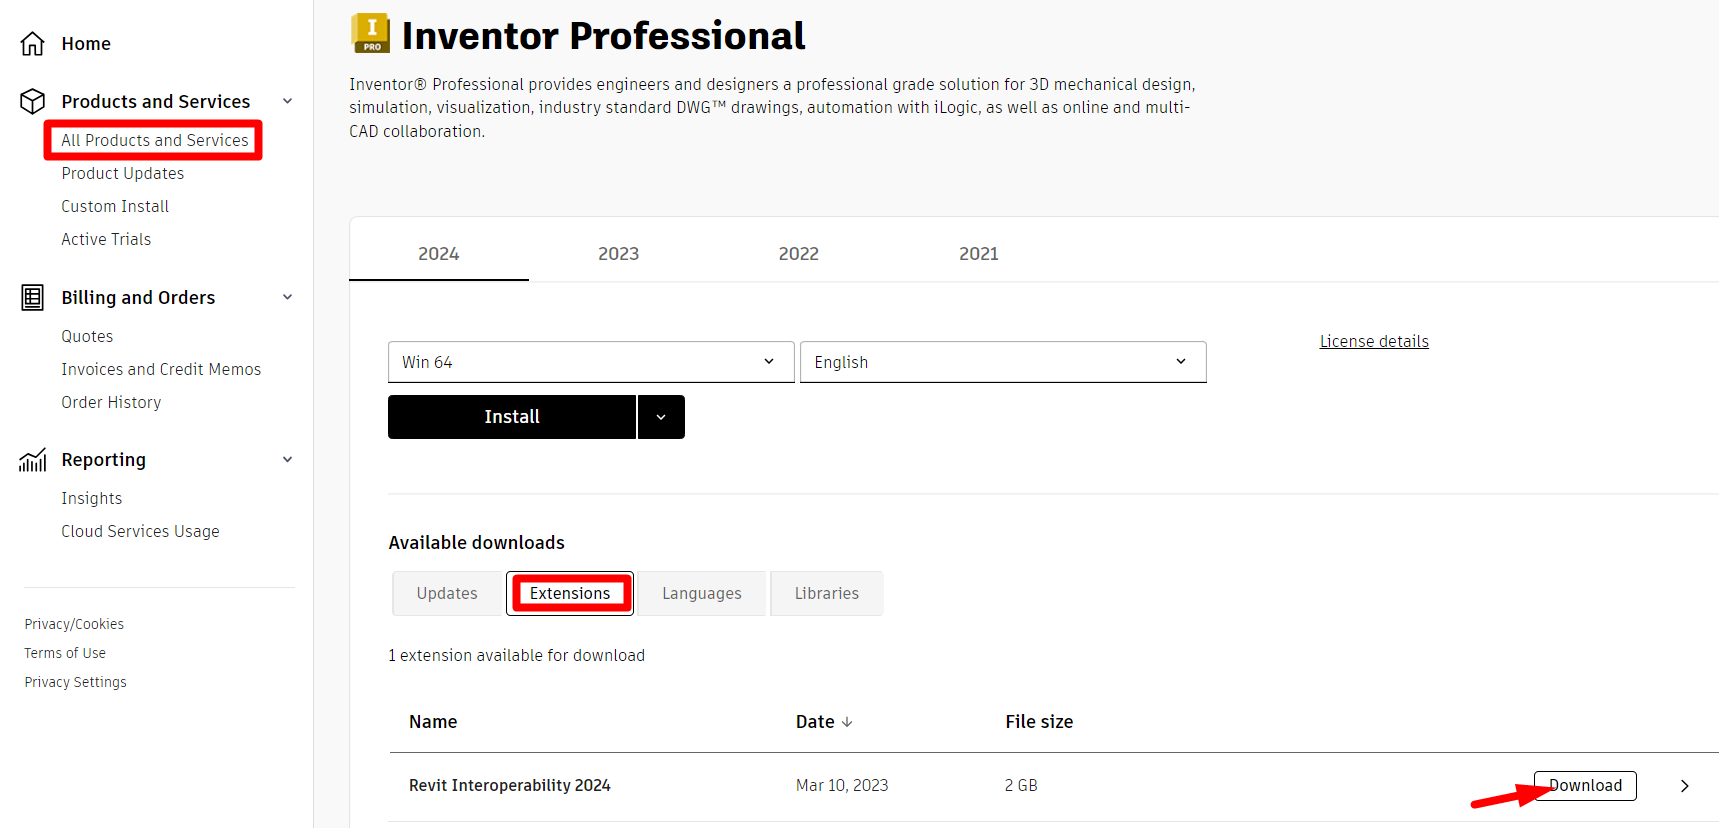This screenshot has height=828, width=1719.
Task: Collapse the Billing and Orders section
Action: 288,297
